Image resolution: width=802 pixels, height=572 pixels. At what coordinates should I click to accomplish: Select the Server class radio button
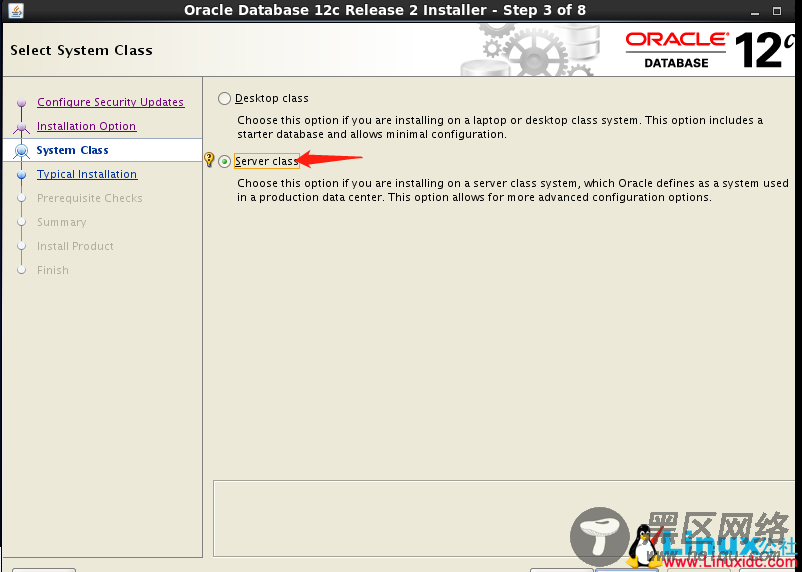click(224, 162)
